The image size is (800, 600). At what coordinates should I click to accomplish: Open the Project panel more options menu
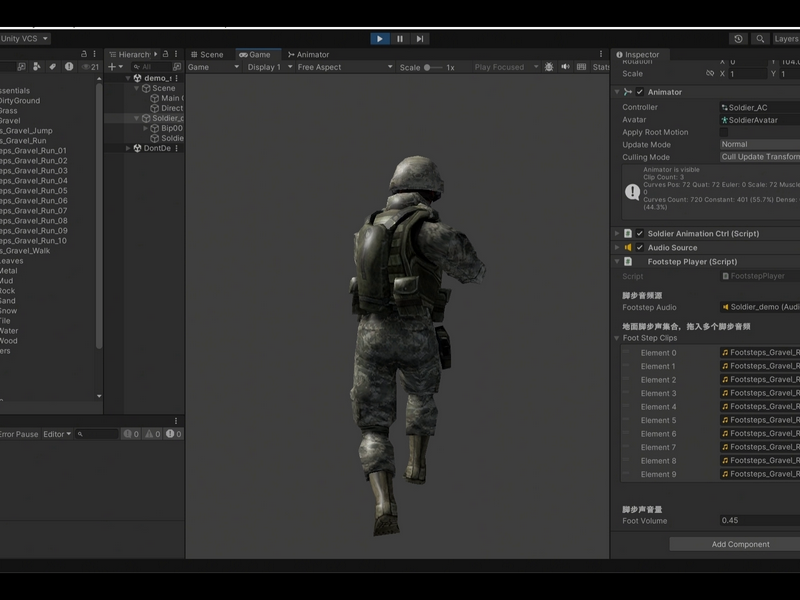94,54
